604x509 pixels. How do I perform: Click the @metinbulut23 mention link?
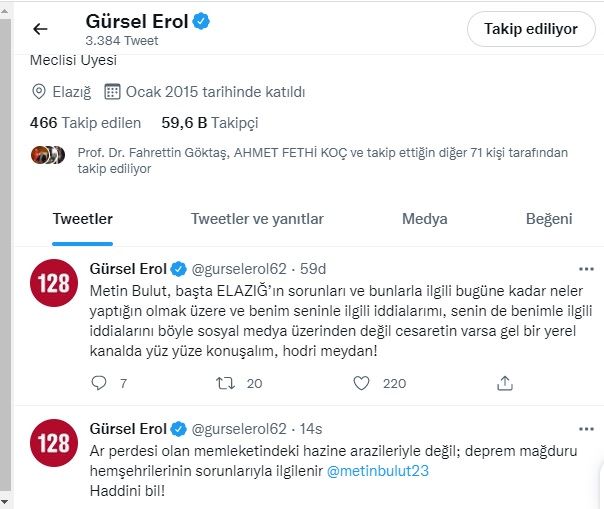click(378, 471)
